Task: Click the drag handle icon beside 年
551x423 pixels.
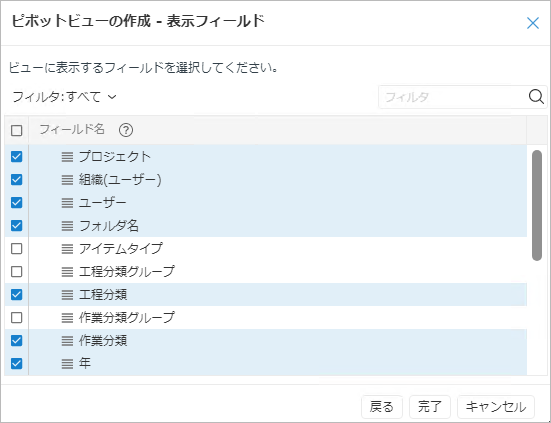Action: click(67, 364)
